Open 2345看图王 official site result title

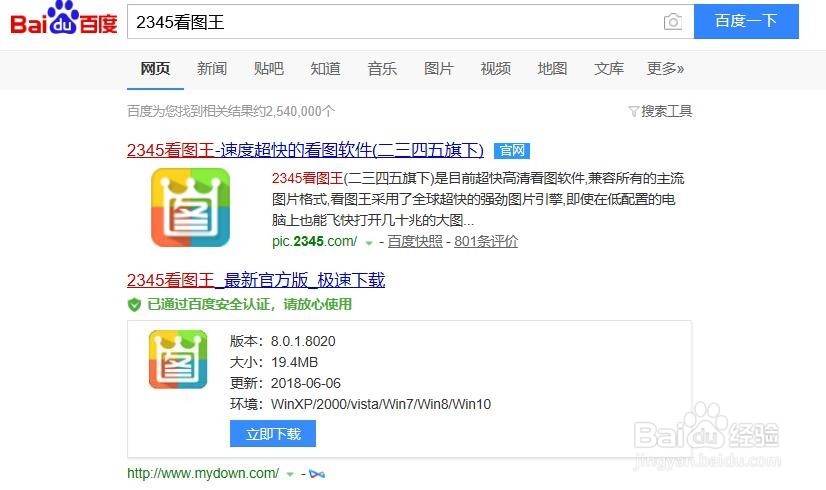(305, 150)
